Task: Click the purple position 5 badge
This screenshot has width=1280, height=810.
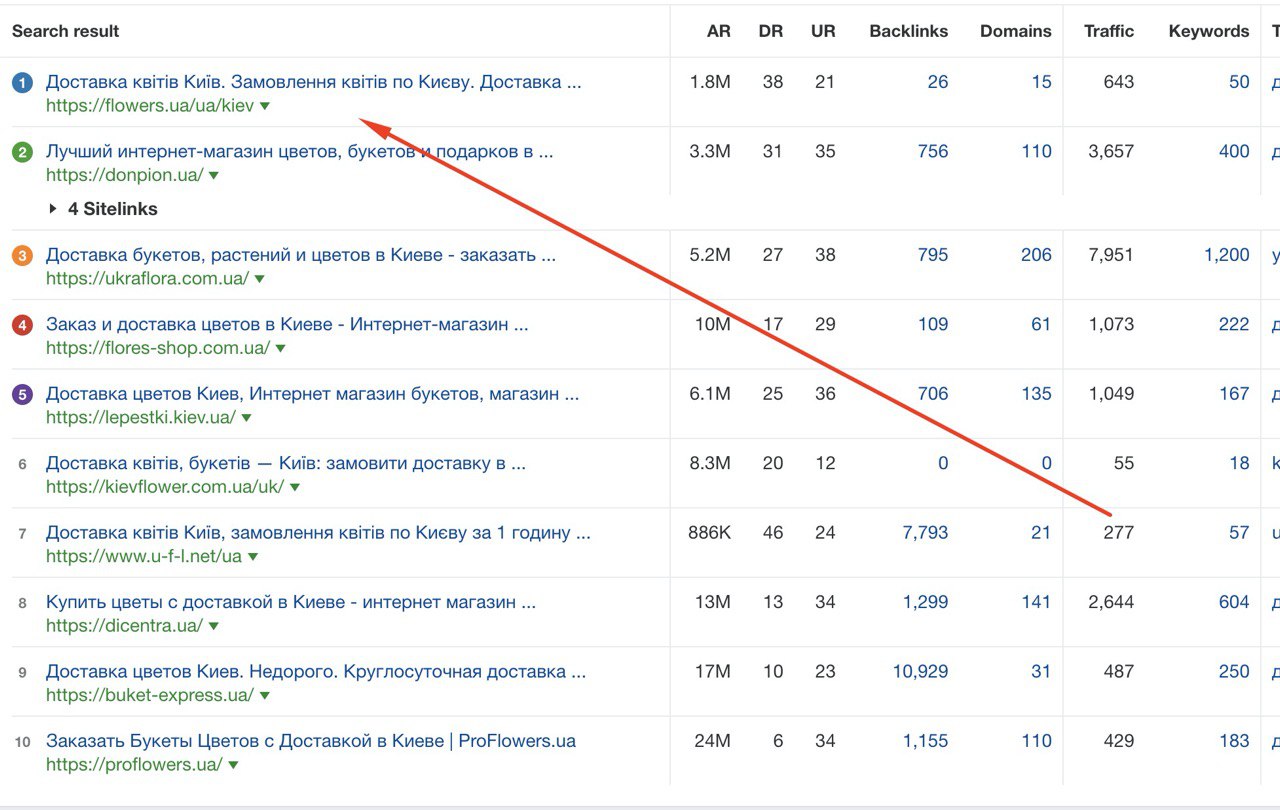Action: pyautogui.click(x=22, y=394)
